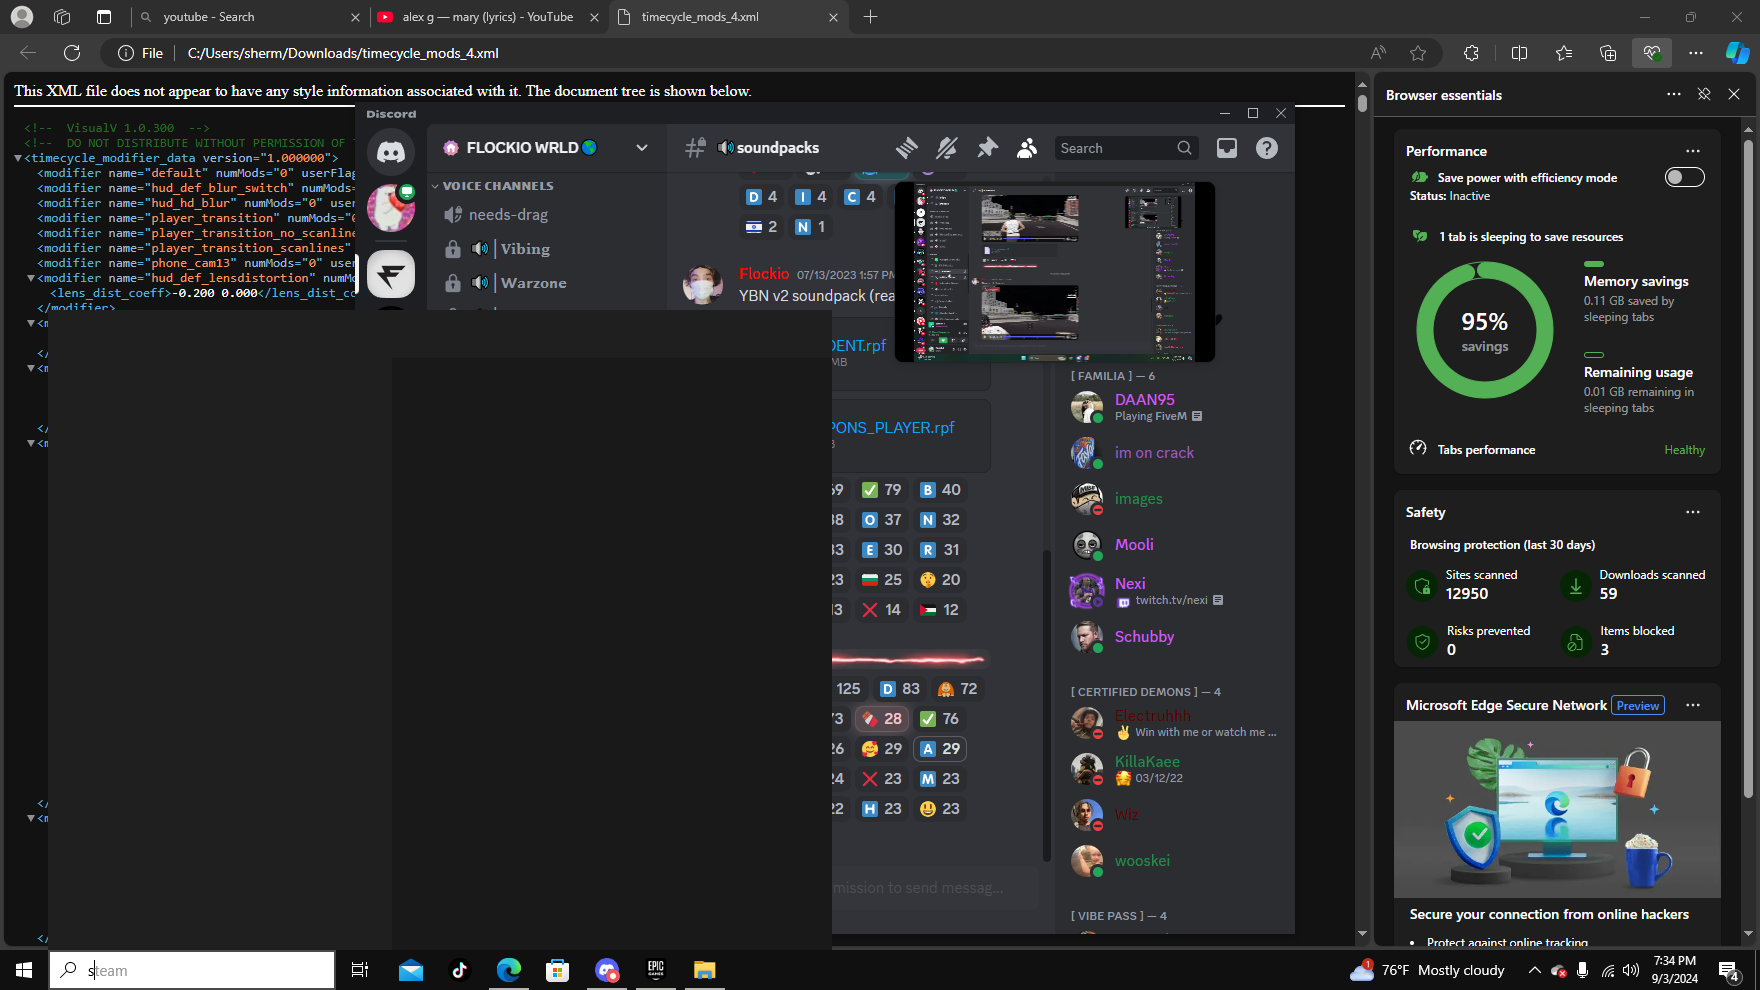Click the address bar file path

coord(343,53)
